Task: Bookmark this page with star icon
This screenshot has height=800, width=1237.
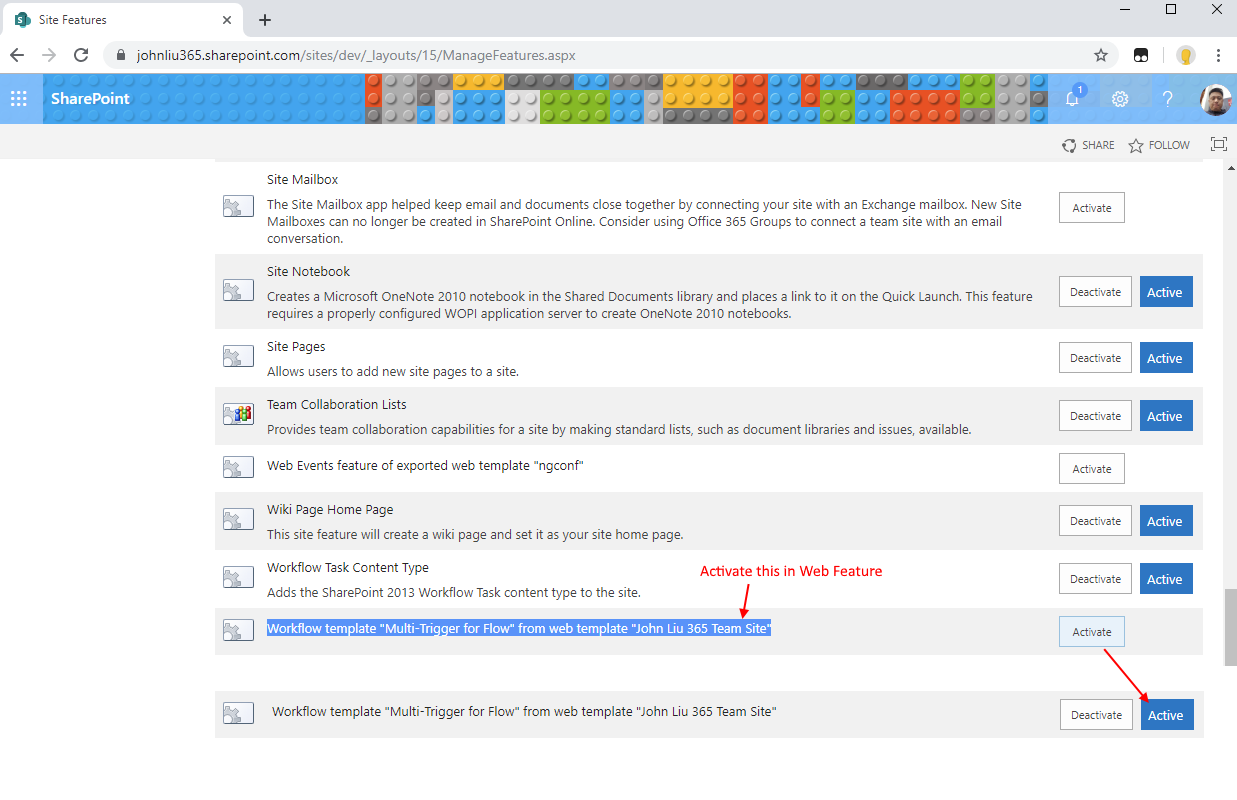Action: pyautogui.click(x=1101, y=55)
